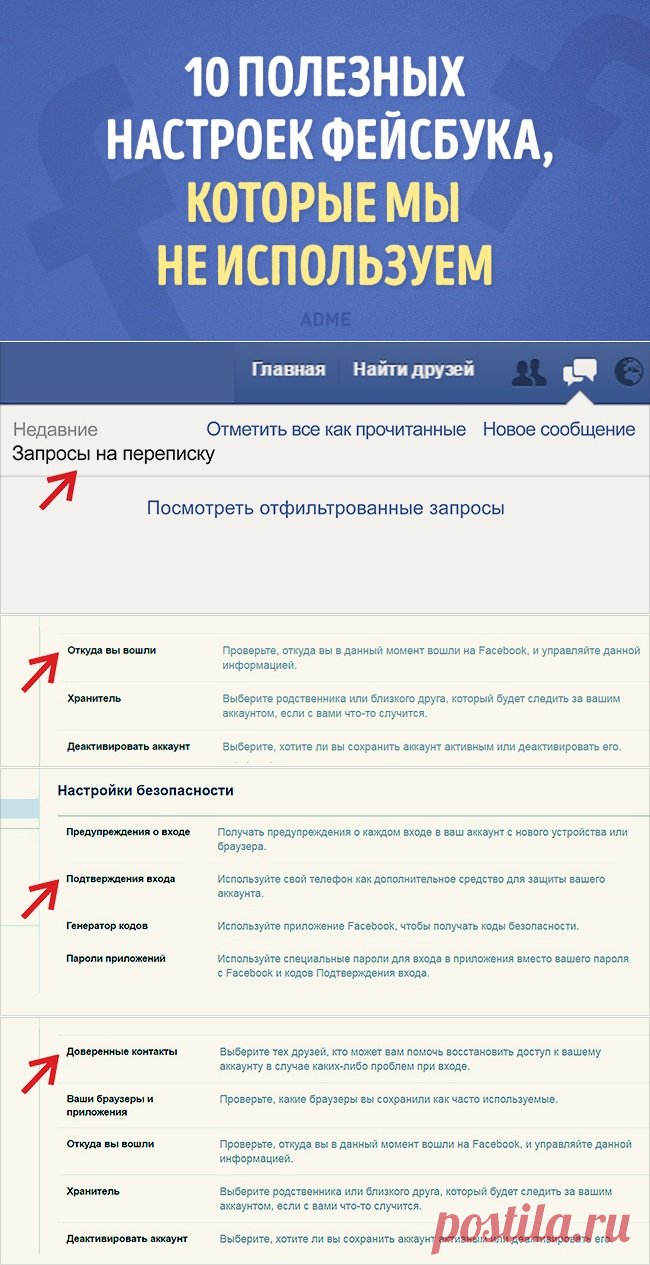Screen dimensions: 650x1265
Task: Click the description 'Проверьте, какие браузеры вы сохранили'
Action: [x=388, y=1099]
